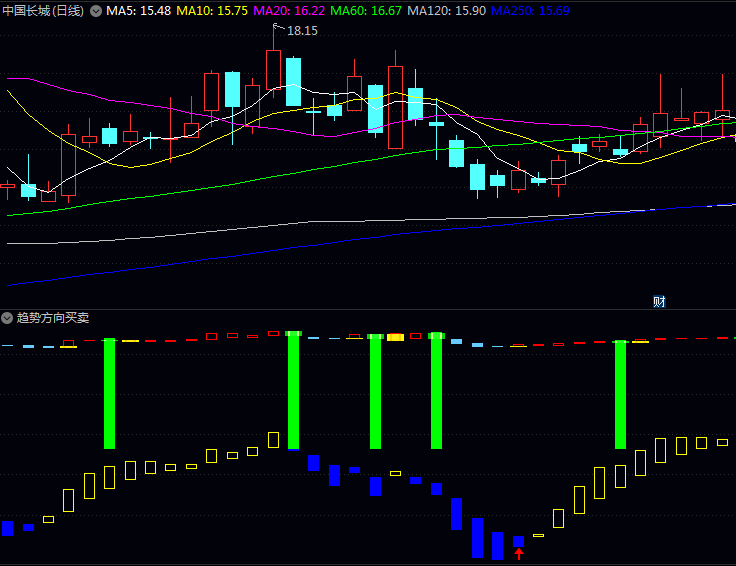Click the candlestick at the 18.15 high
The width and height of the screenshot is (736, 566).
click(x=273, y=70)
